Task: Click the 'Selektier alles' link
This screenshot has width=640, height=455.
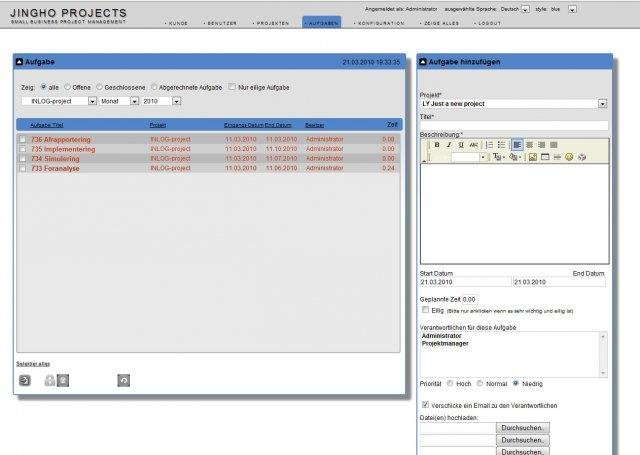Action: click(x=33, y=364)
